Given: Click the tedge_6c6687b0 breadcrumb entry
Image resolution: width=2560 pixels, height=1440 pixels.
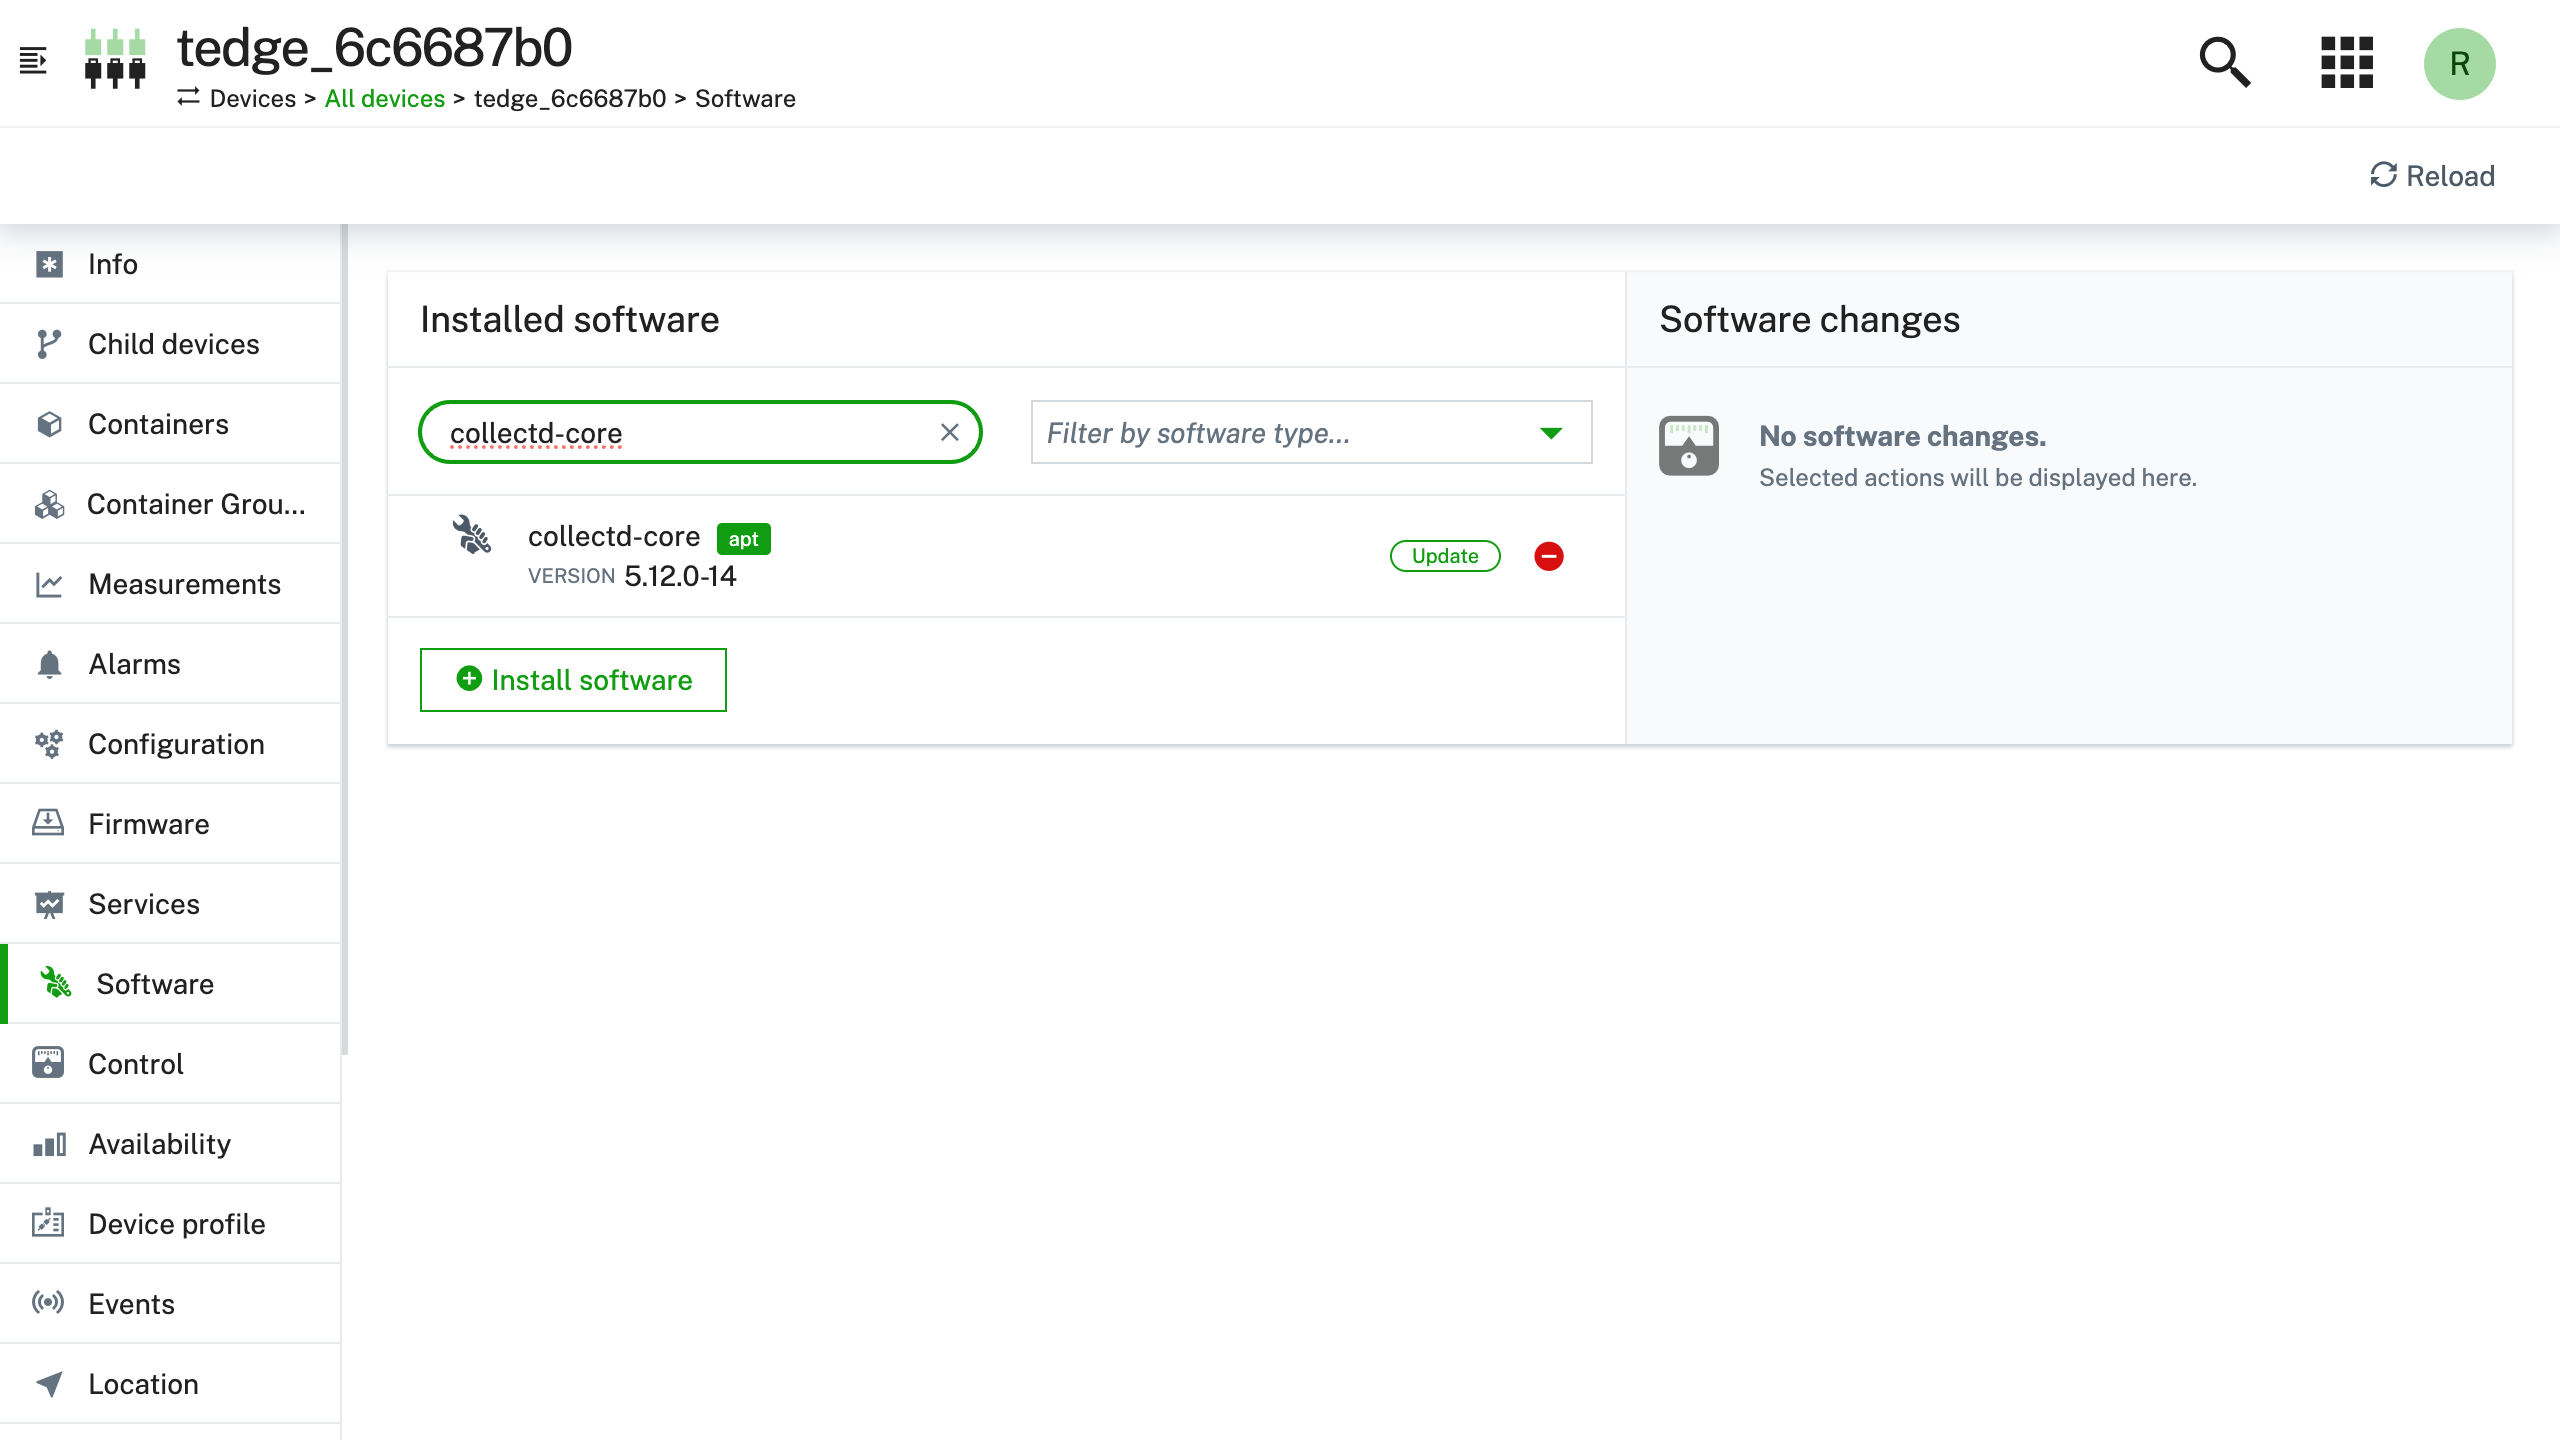Looking at the screenshot, I should (x=570, y=98).
